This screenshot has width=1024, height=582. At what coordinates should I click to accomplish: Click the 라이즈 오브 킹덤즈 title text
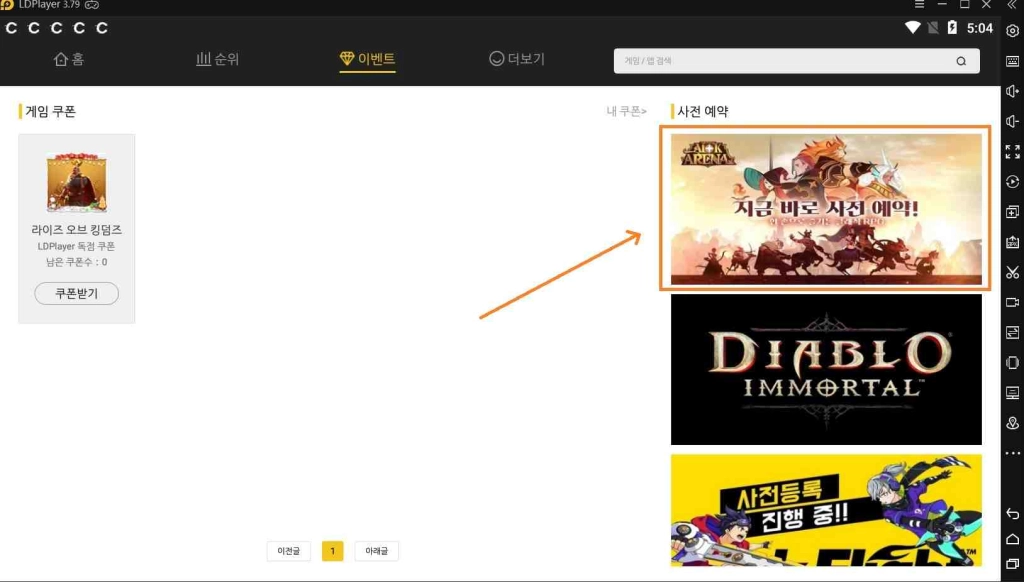(x=76, y=230)
